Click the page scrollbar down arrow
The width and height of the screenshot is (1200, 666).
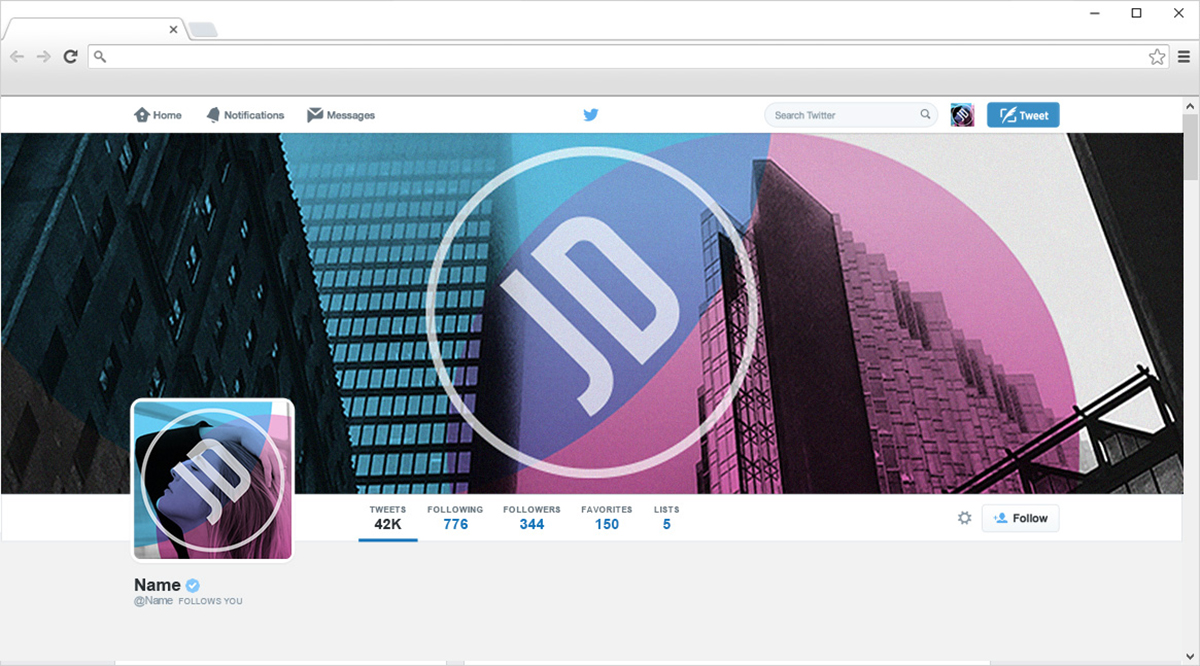(x=1191, y=655)
